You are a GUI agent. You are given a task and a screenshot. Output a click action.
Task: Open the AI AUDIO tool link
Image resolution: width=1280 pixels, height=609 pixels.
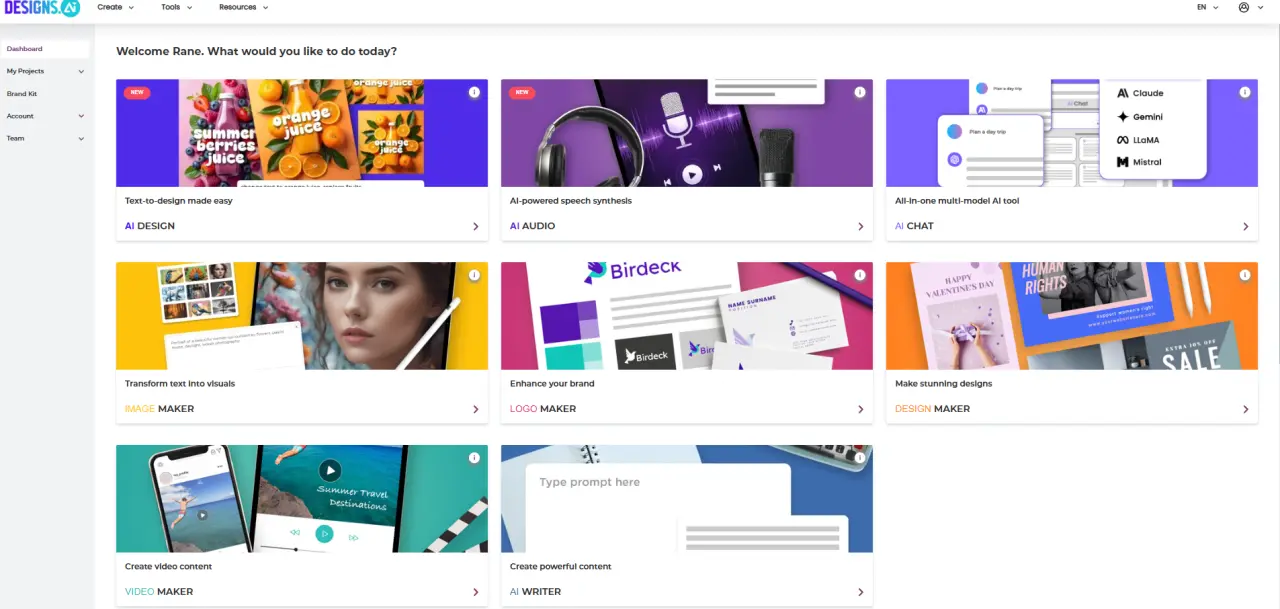pos(532,226)
